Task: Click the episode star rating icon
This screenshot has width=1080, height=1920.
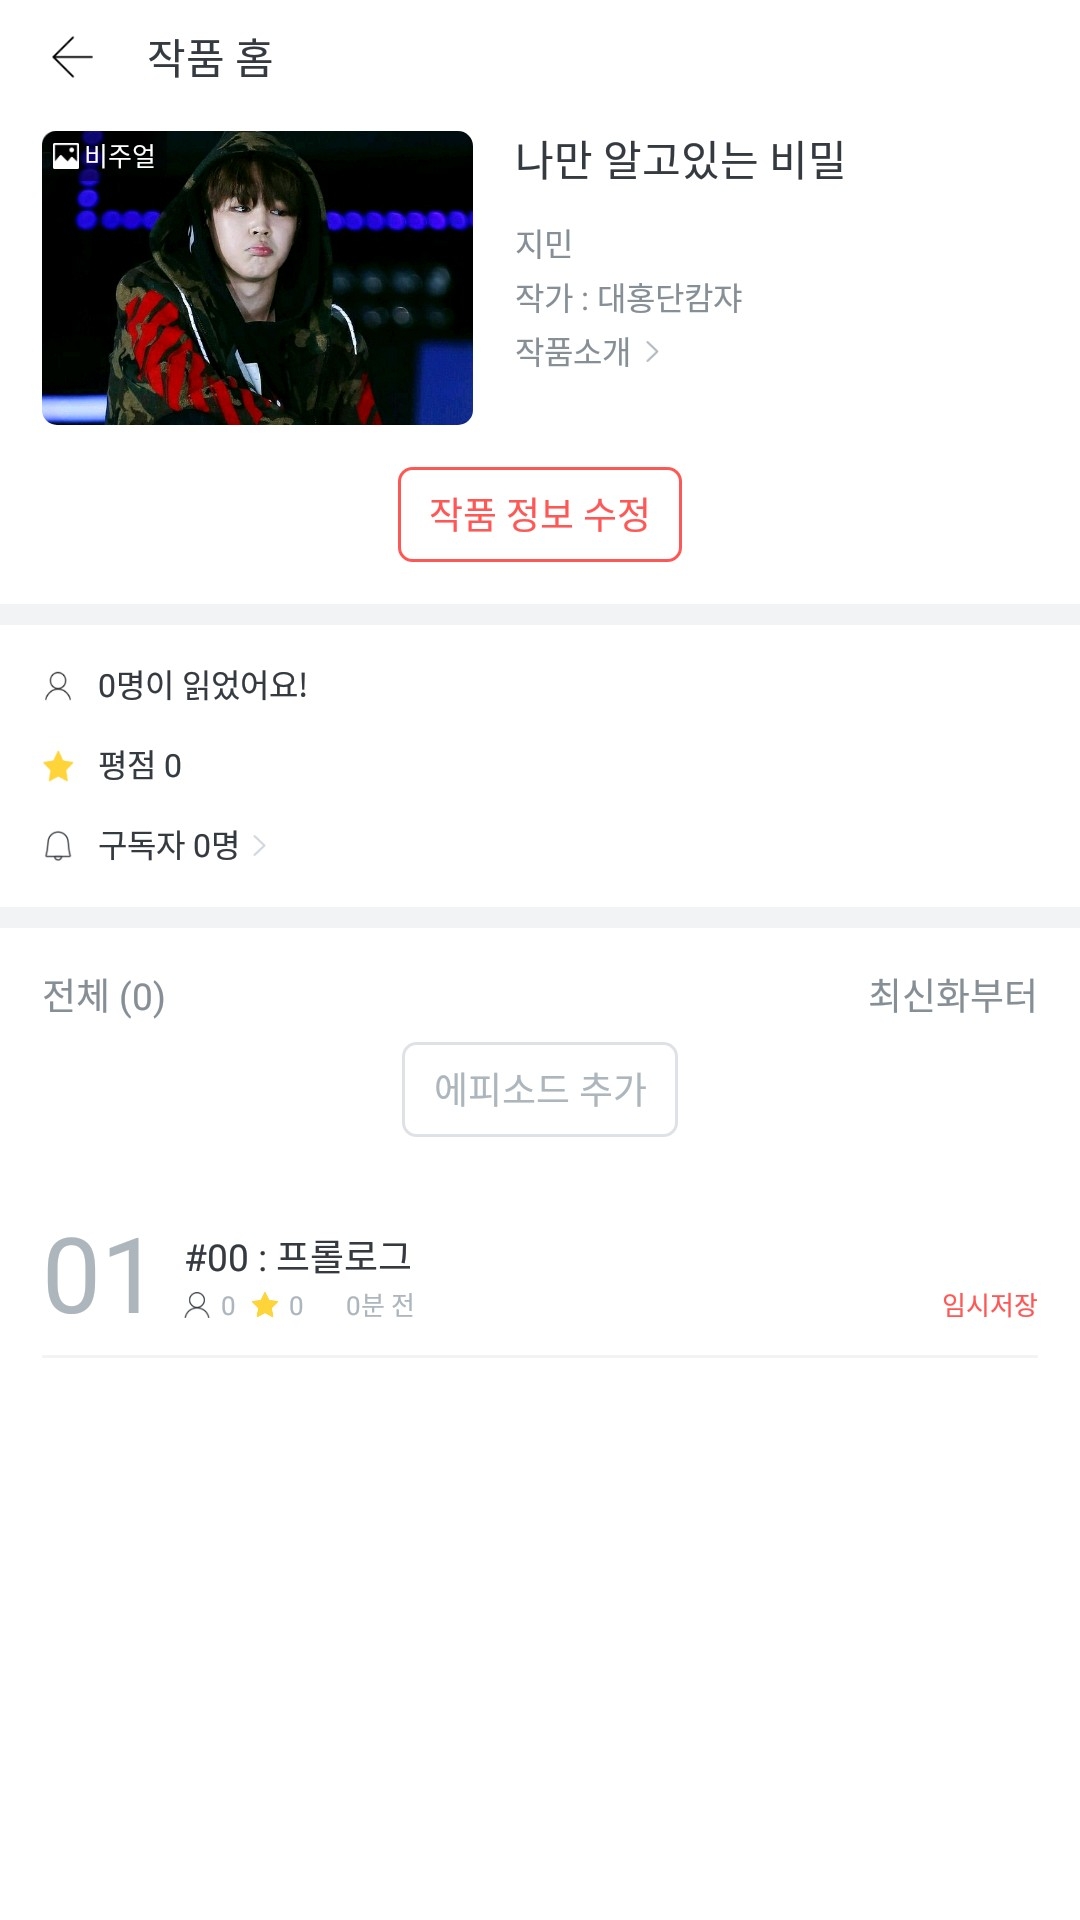Action: [265, 1305]
